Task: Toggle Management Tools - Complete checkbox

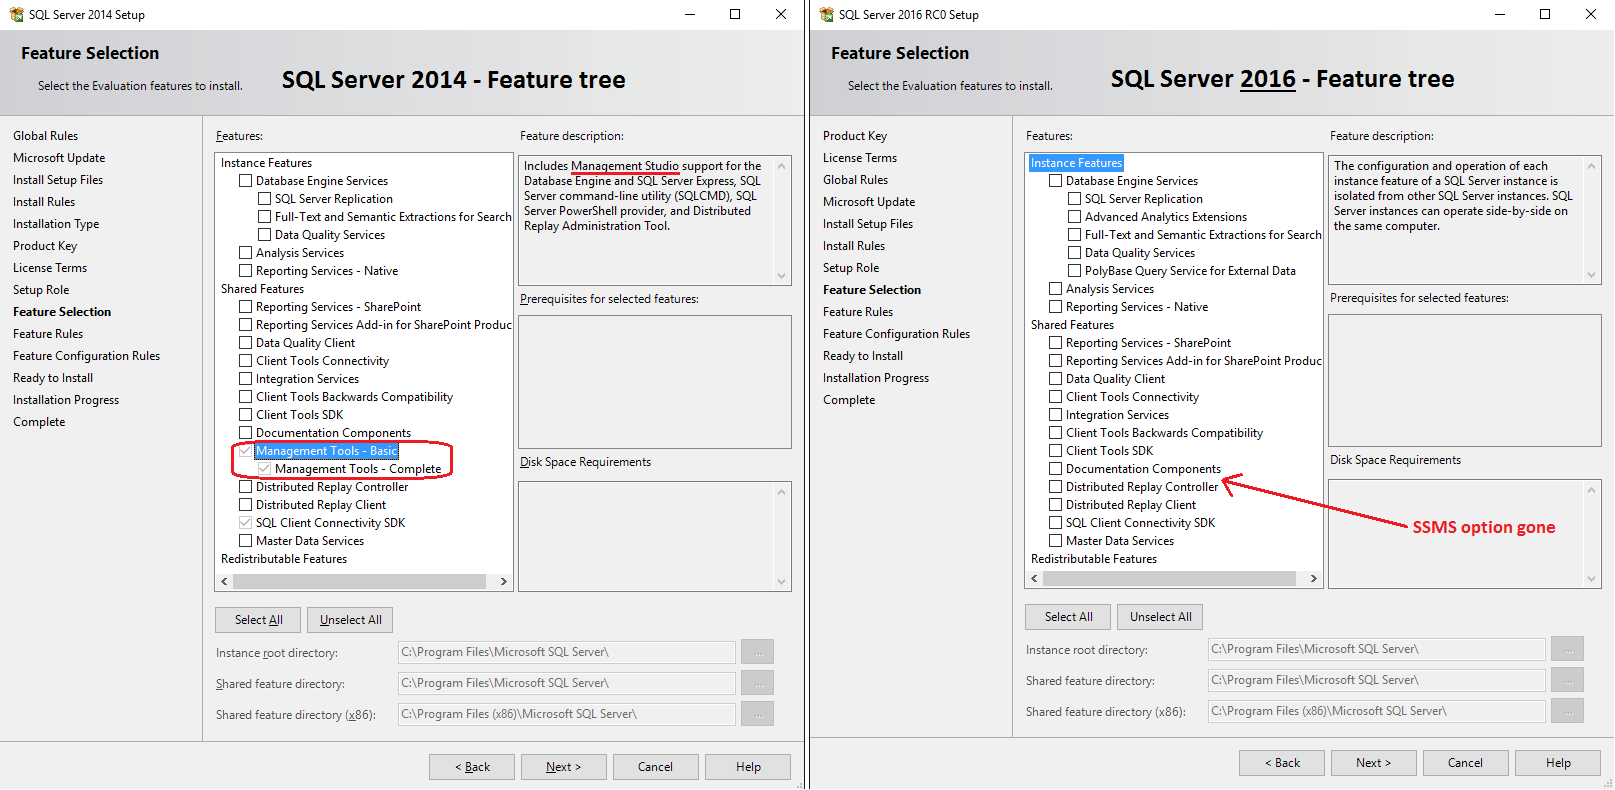Action: 264,469
